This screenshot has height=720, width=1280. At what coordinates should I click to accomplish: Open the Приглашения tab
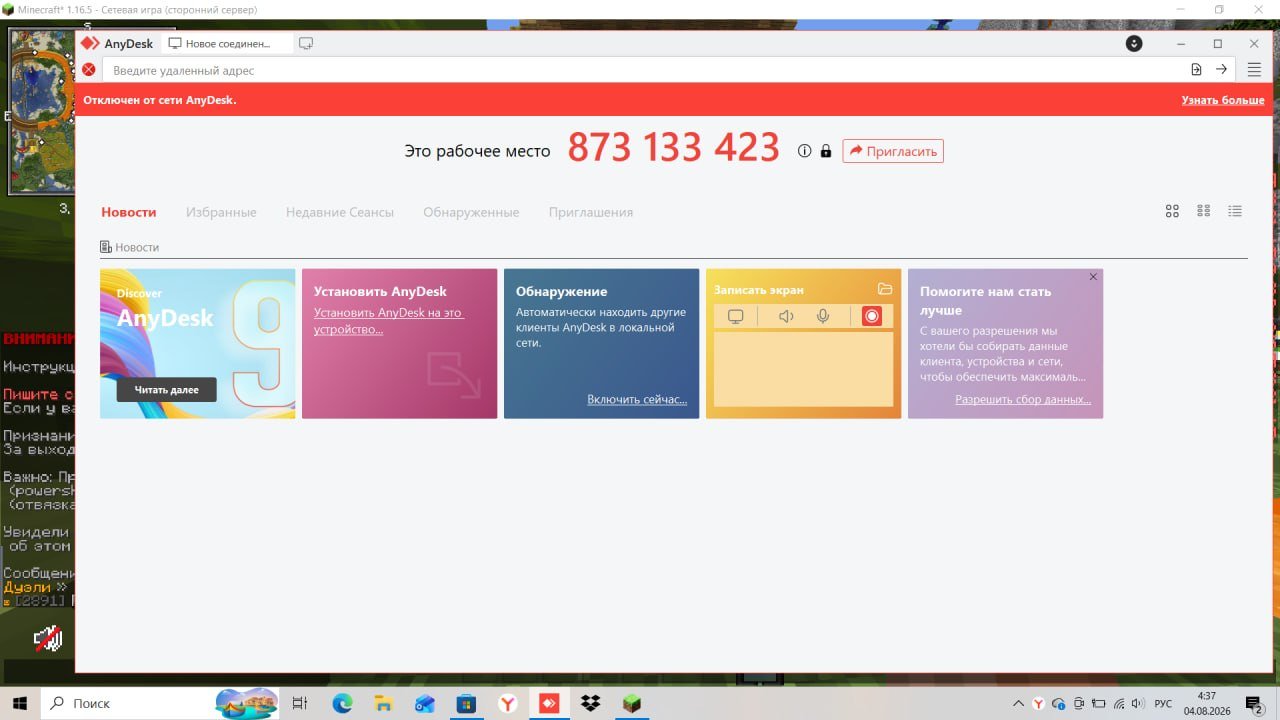point(591,212)
